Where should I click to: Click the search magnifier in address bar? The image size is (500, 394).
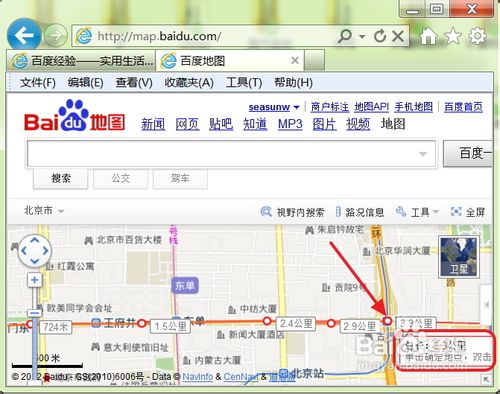click(x=345, y=36)
